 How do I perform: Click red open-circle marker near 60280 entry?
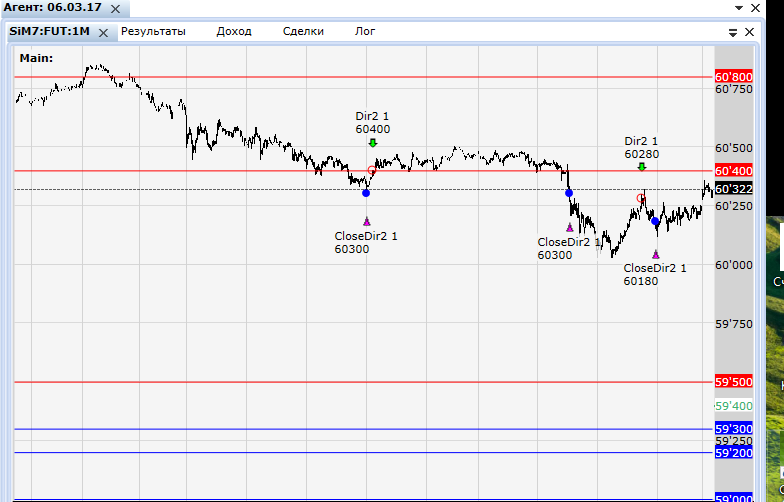point(640,198)
